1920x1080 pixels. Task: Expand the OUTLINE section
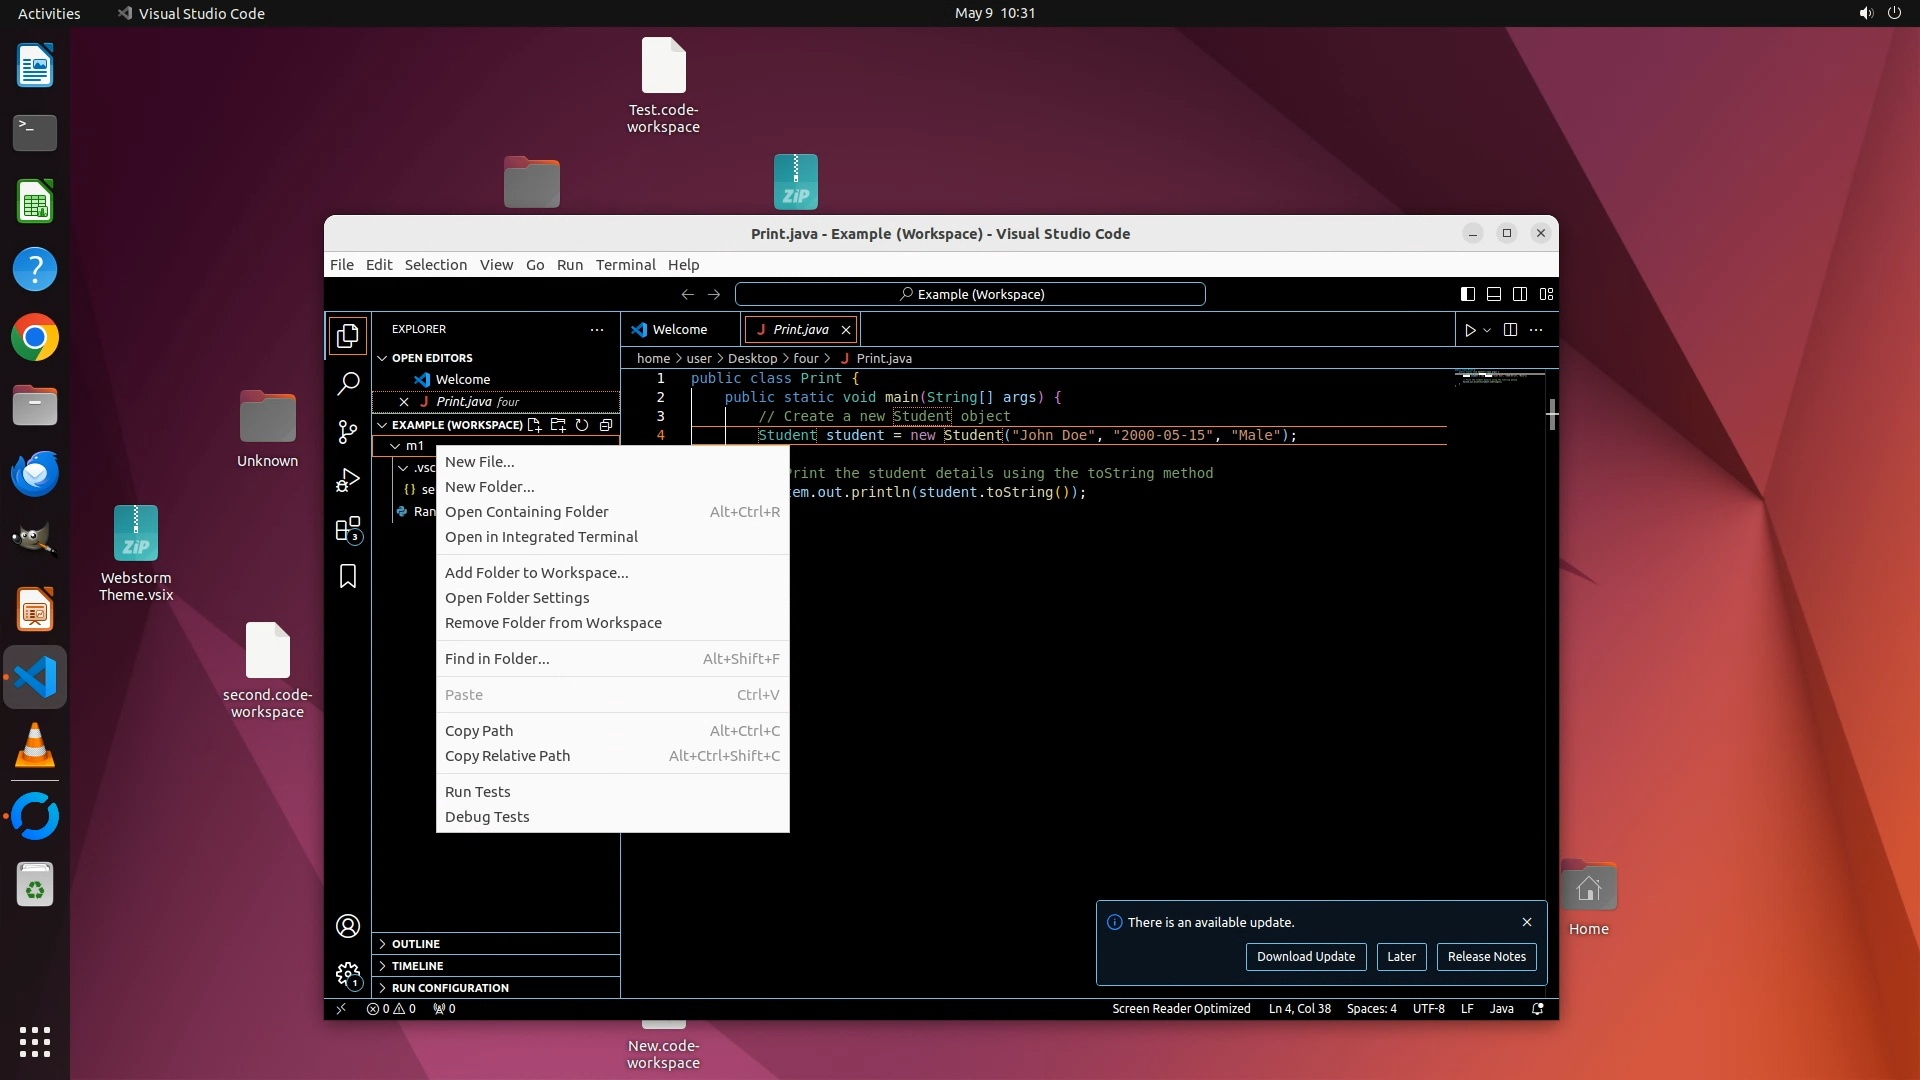[x=416, y=944]
